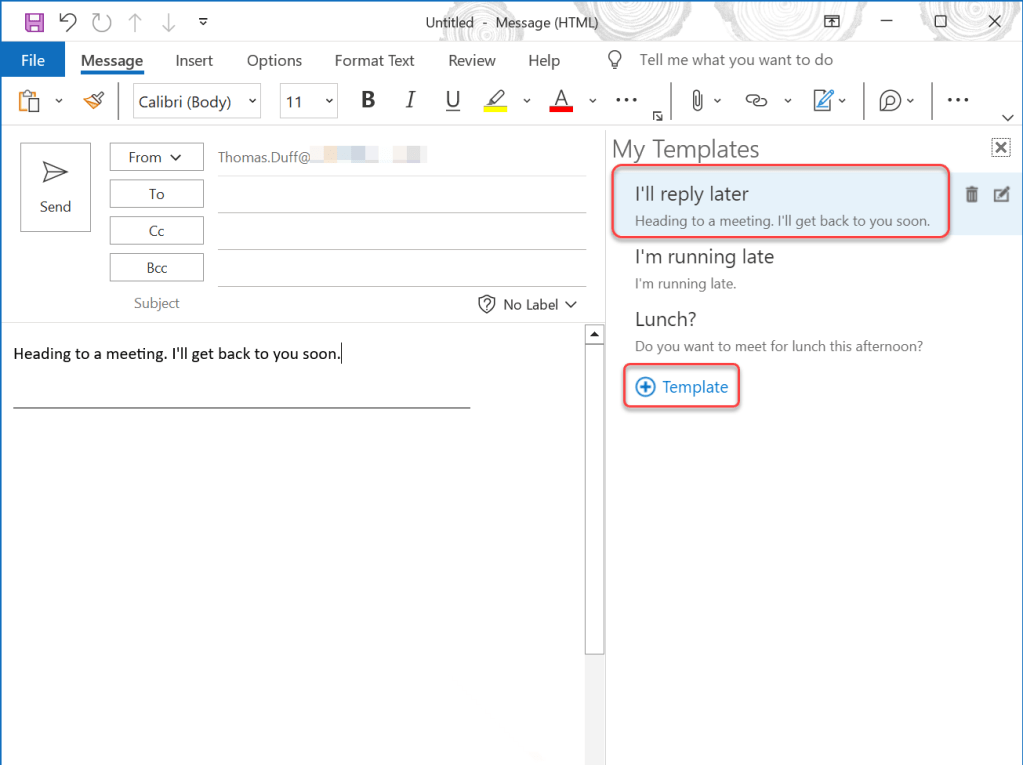Toggle Underline formatting
The image size is (1023, 765).
(x=452, y=101)
